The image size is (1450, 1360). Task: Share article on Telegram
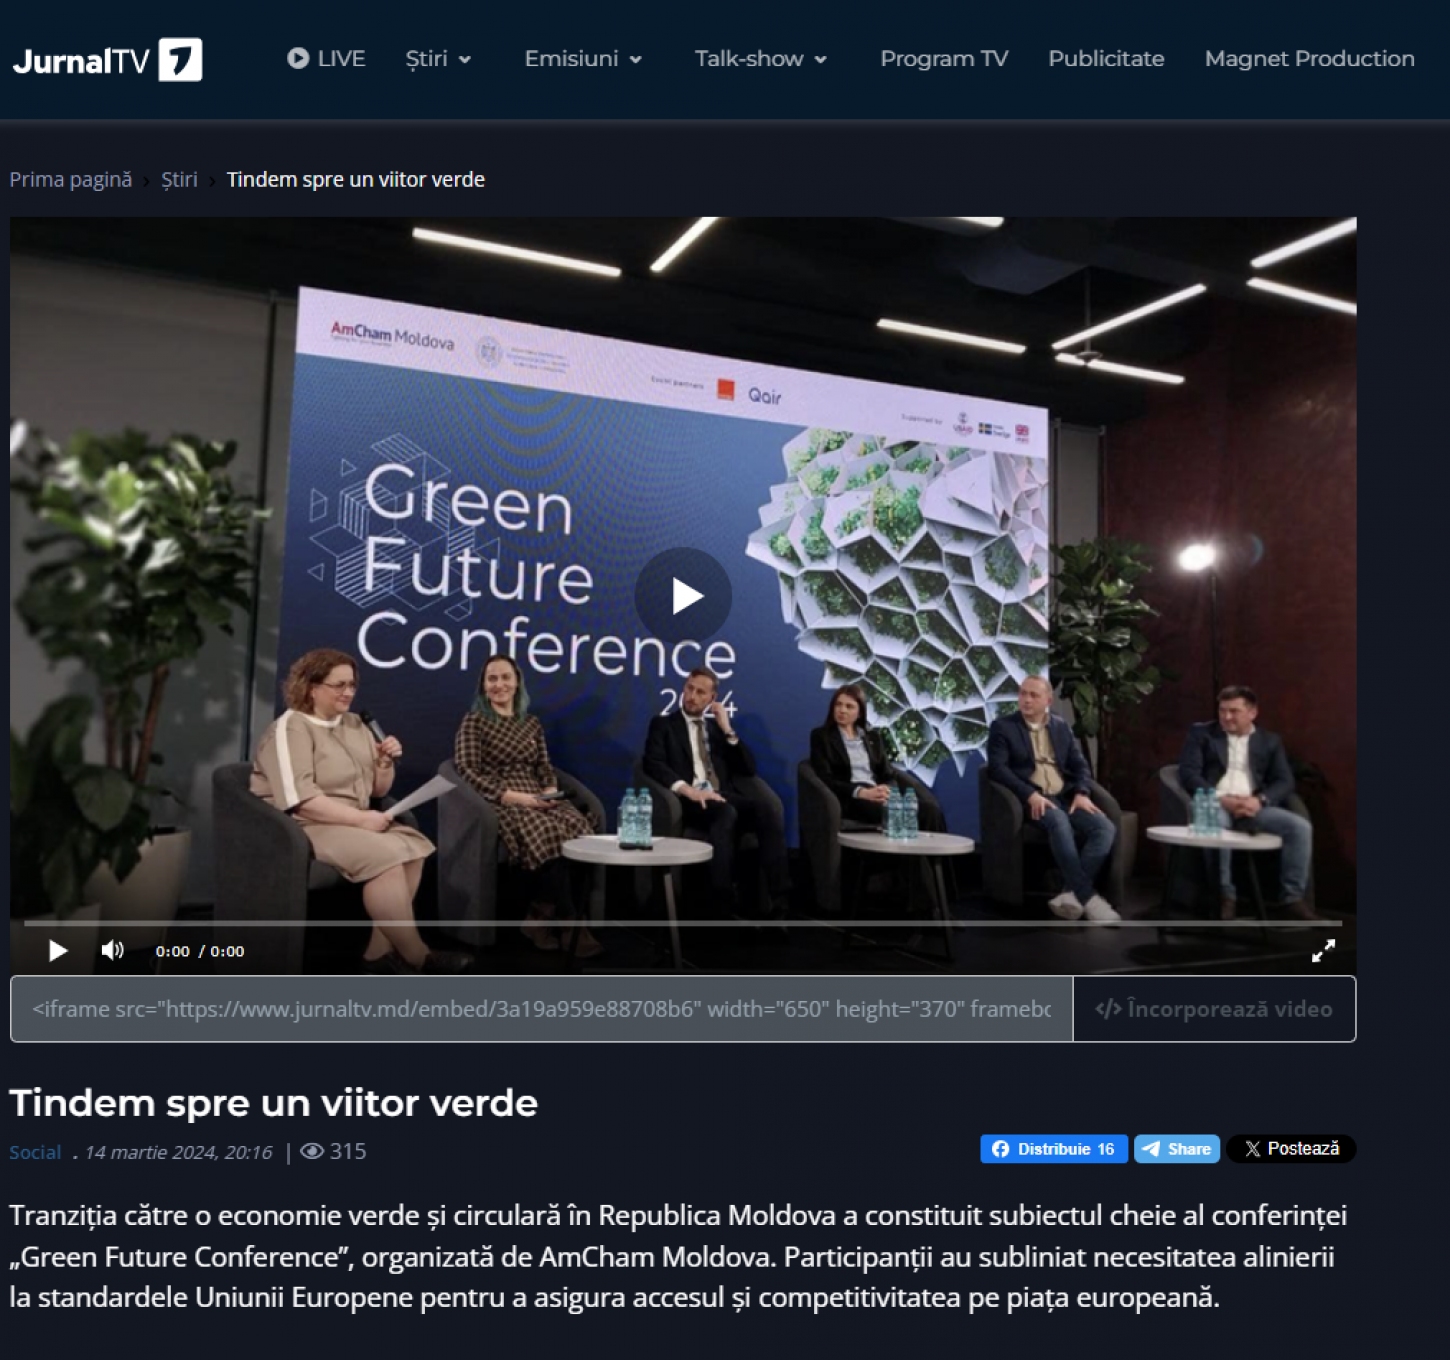[1177, 1149]
